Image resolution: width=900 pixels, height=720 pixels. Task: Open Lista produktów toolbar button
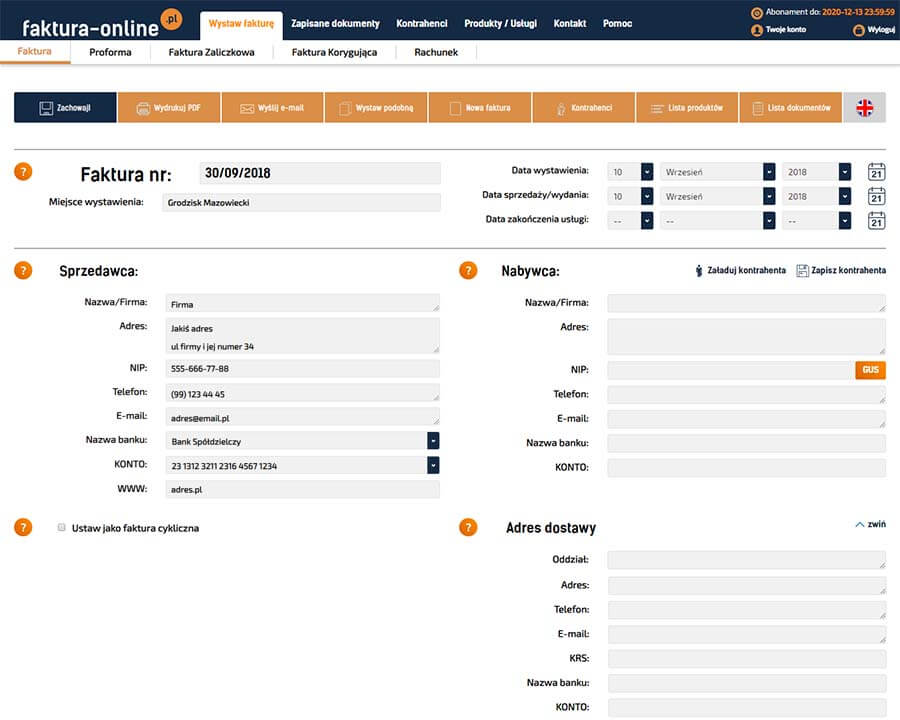pyautogui.click(x=687, y=107)
